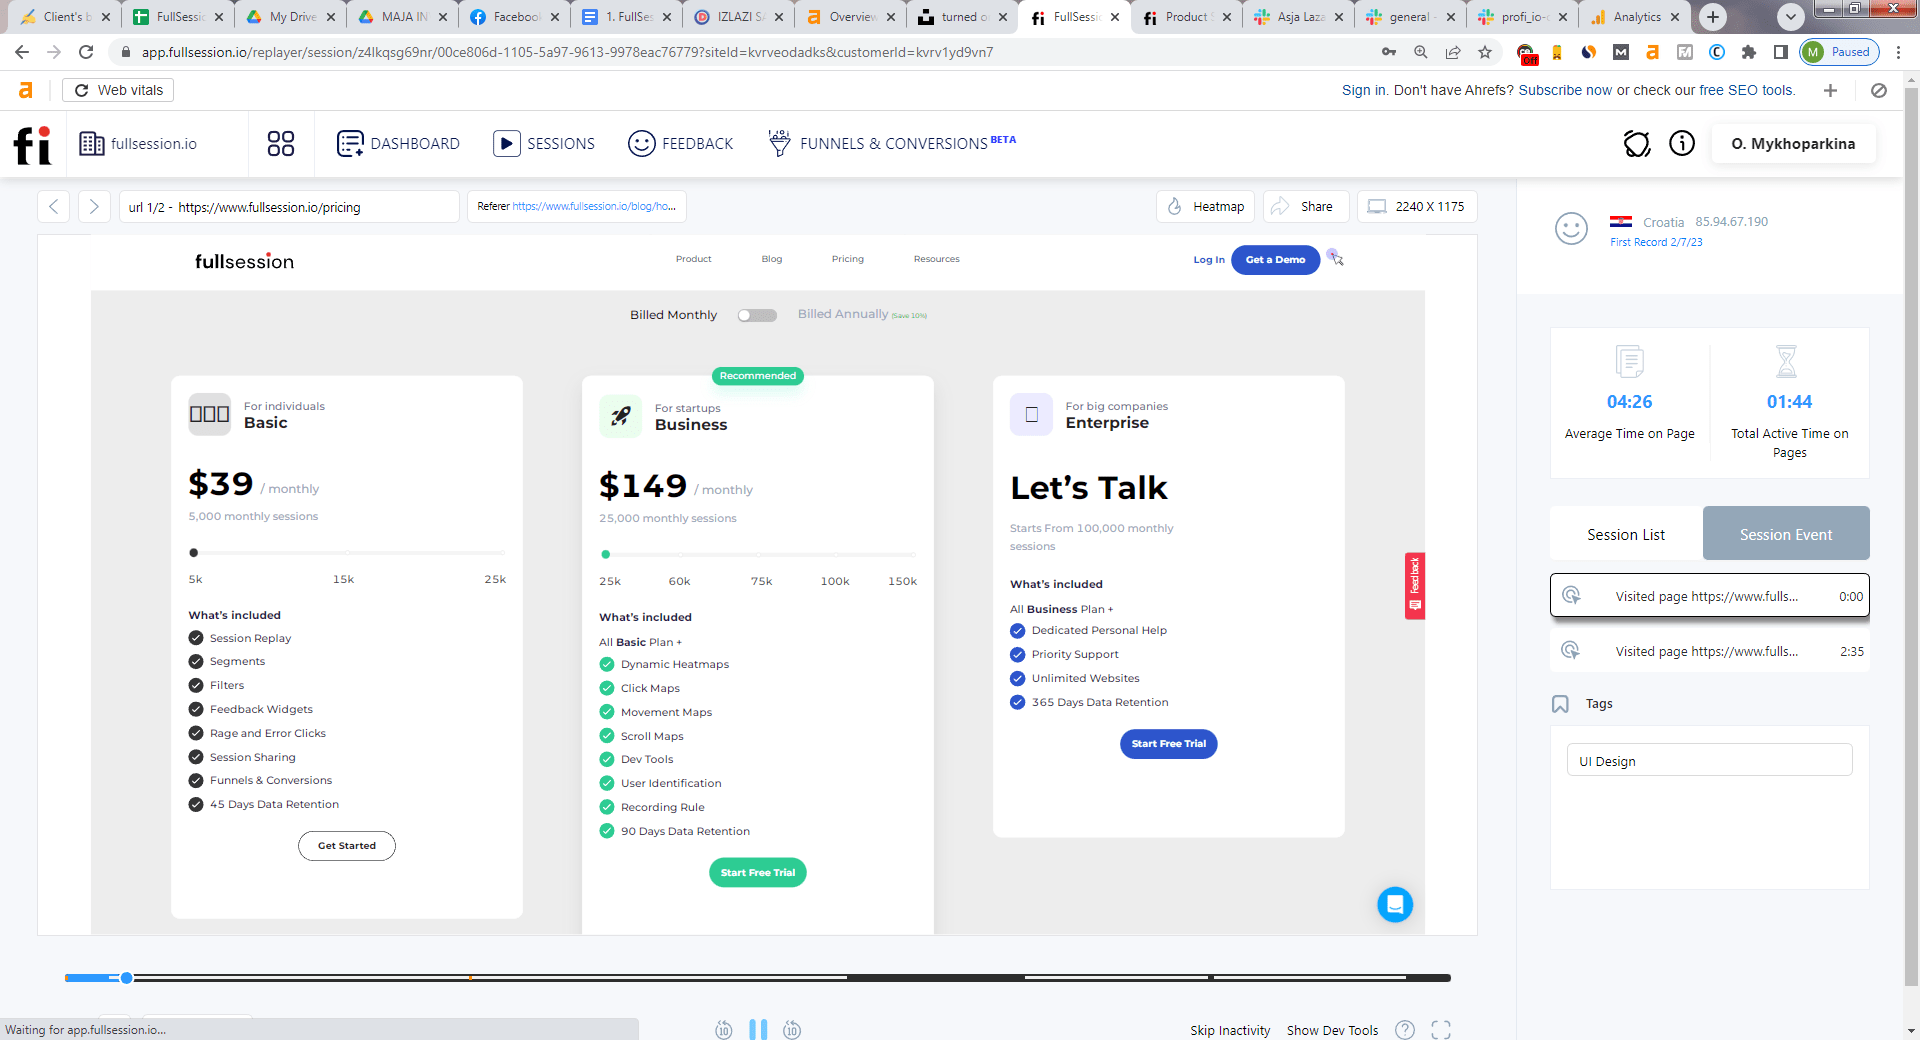The width and height of the screenshot is (1920, 1040).
Task: Click the player help question mark icon
Action: [1405, 1030]
